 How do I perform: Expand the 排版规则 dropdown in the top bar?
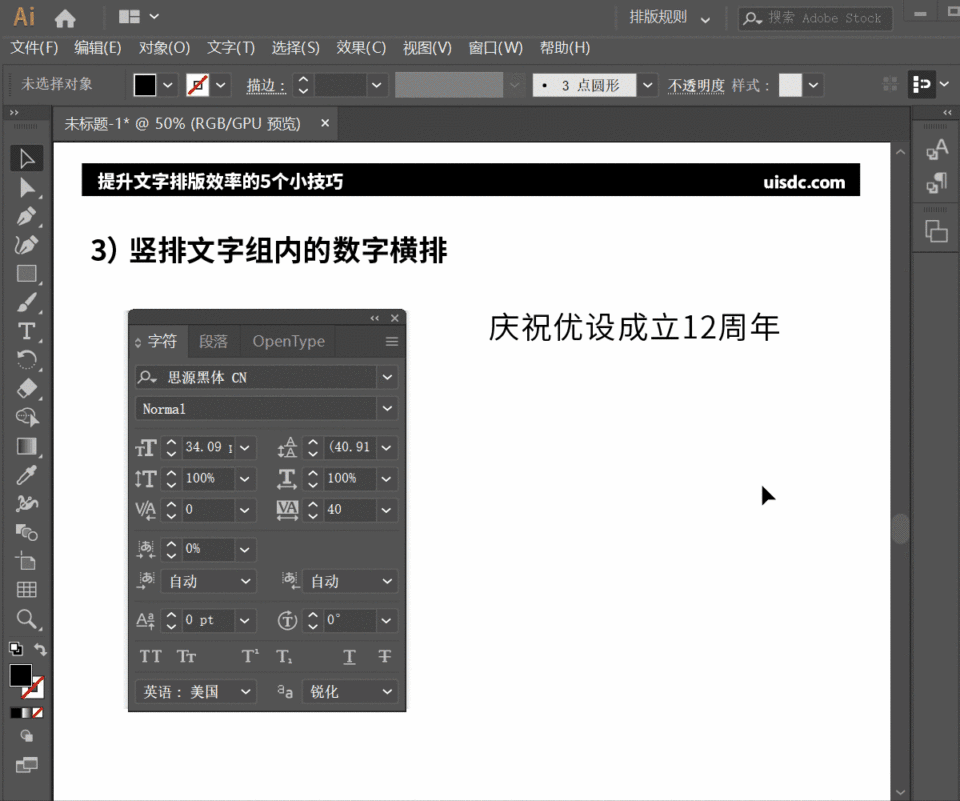705,19
